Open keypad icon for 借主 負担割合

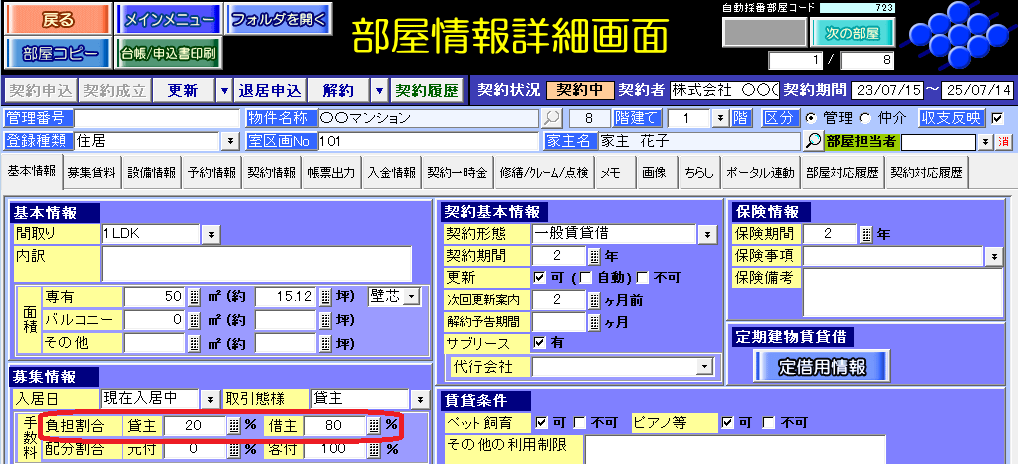pos(374,425)
